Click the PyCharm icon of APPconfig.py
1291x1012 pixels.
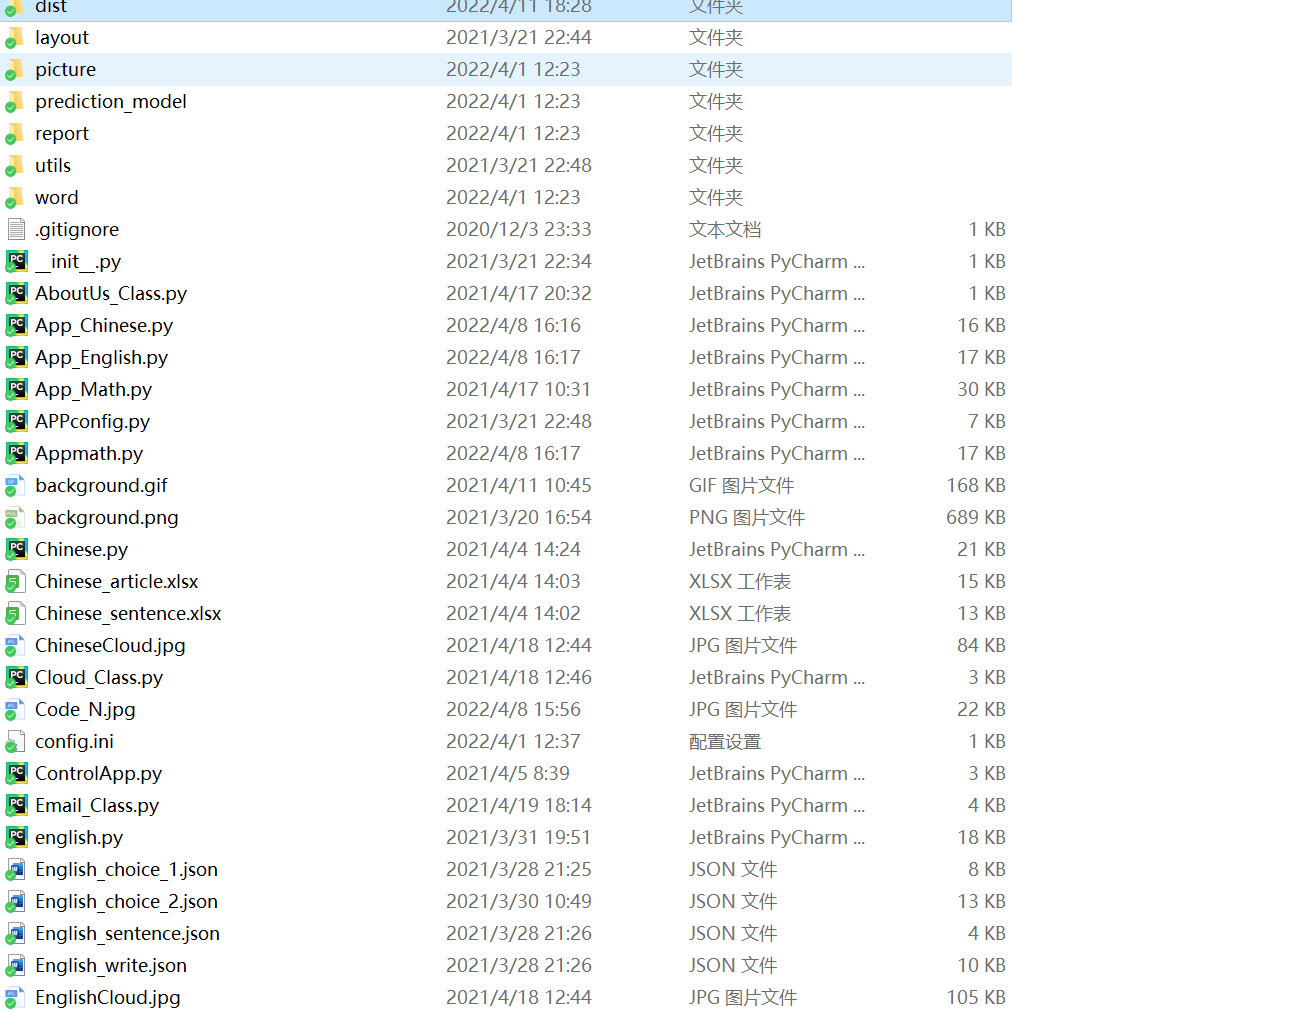coord(16,422)
